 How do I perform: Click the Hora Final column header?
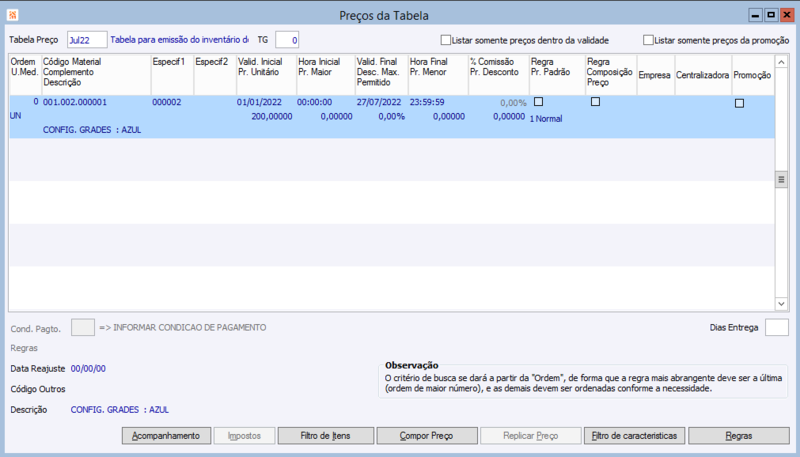[x=438, y=74]
